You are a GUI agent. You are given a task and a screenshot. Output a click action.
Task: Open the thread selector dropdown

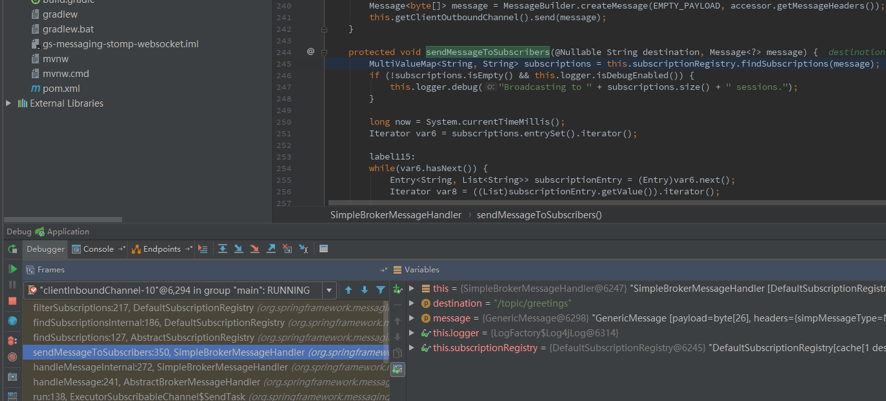(x=329, y=290)
